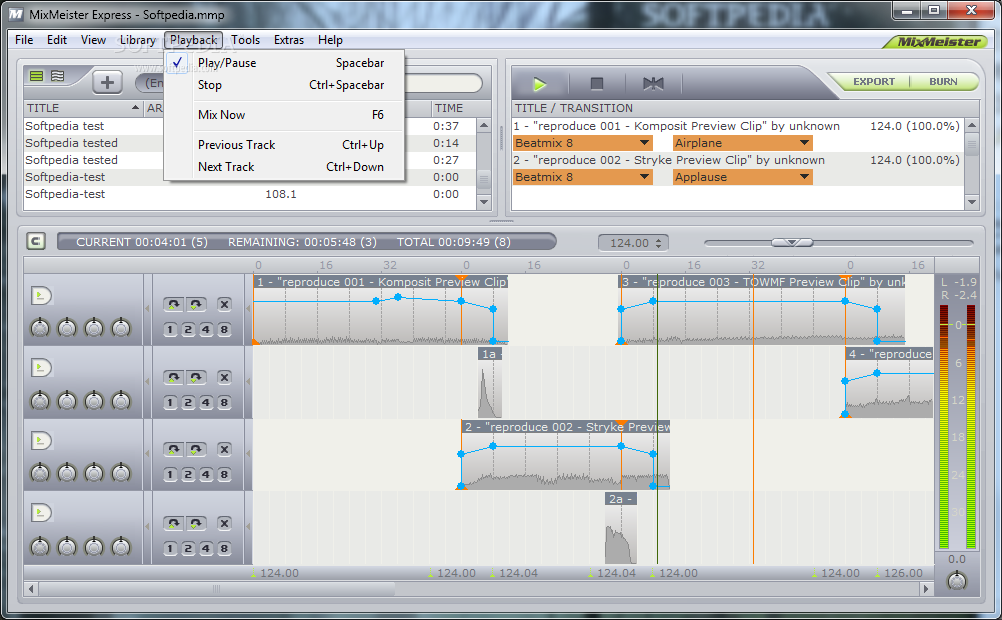Choose Stop from the Playback menu
The width and height of the screenshot is (1002, 620).
pyautogui.click(x=284, y=85)
